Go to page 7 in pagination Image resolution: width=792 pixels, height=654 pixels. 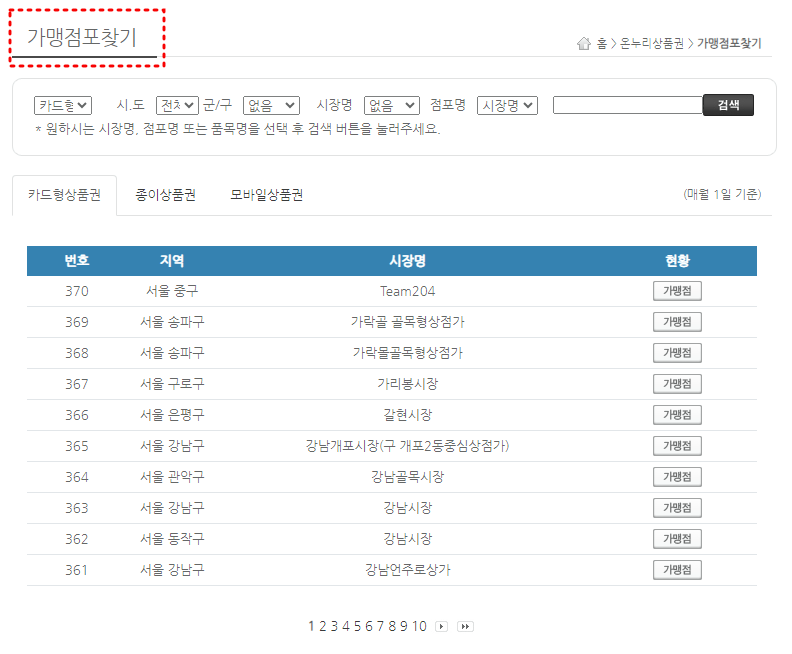(x=380, y=626)
